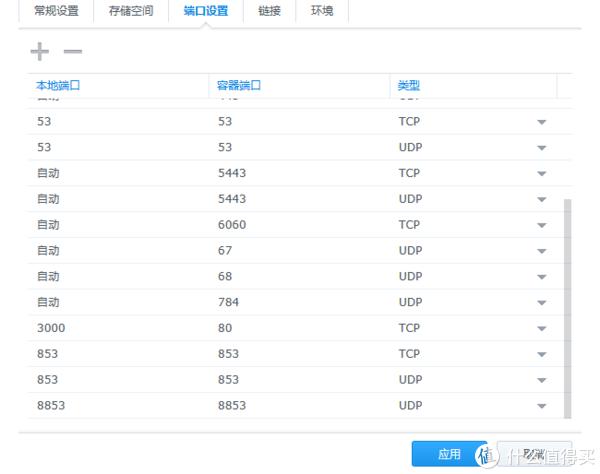Select container port 5443 in the UDP row
This screenshot has width=600, height=474.
tap(232, 199)
